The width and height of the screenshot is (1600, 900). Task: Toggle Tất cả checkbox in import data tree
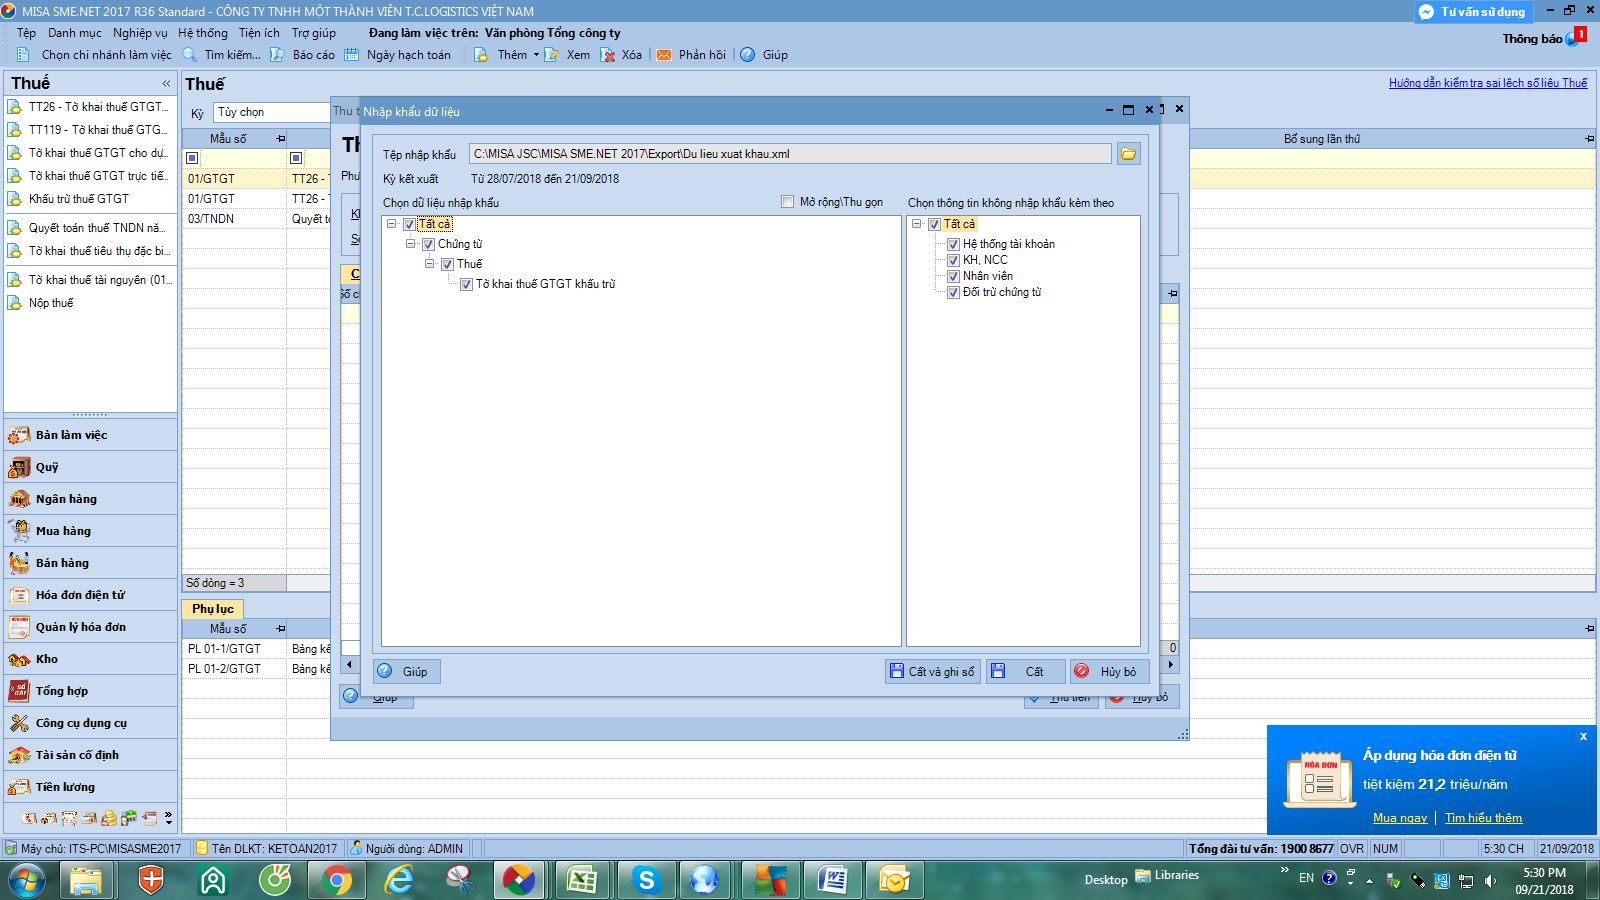click(409, 224)
